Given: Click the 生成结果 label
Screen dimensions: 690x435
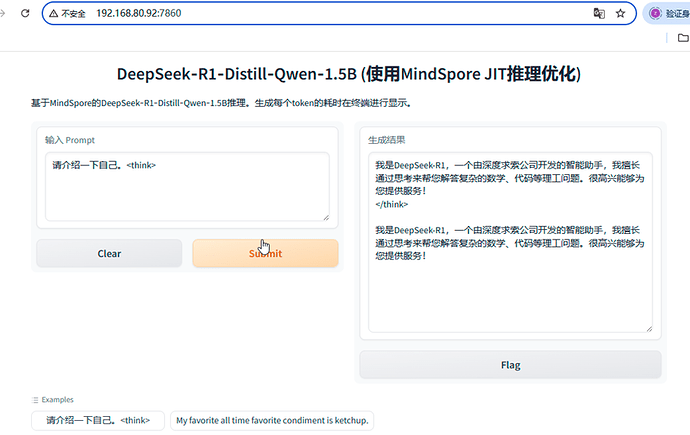Looking at the screenshot, I should (x=387, y=140).
